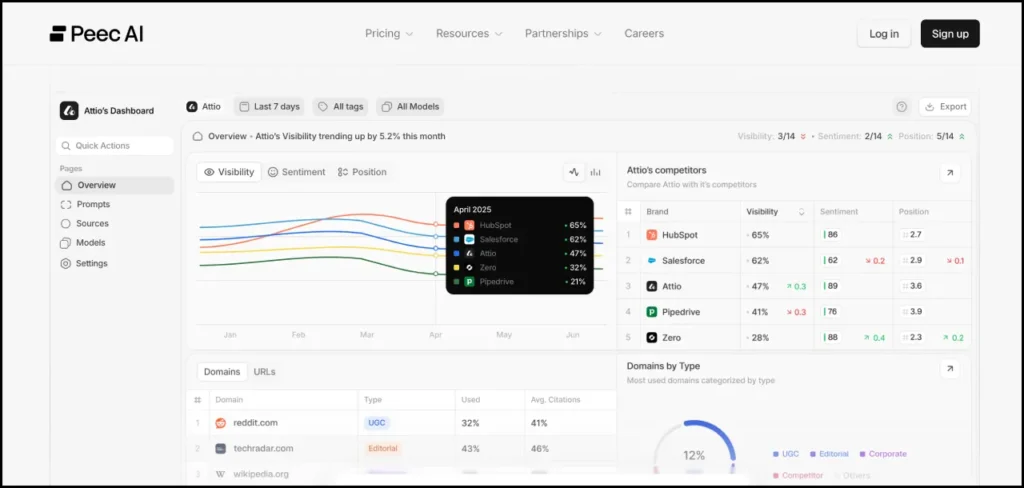
Task: Click the Position column header
Action: pos(914,212)
